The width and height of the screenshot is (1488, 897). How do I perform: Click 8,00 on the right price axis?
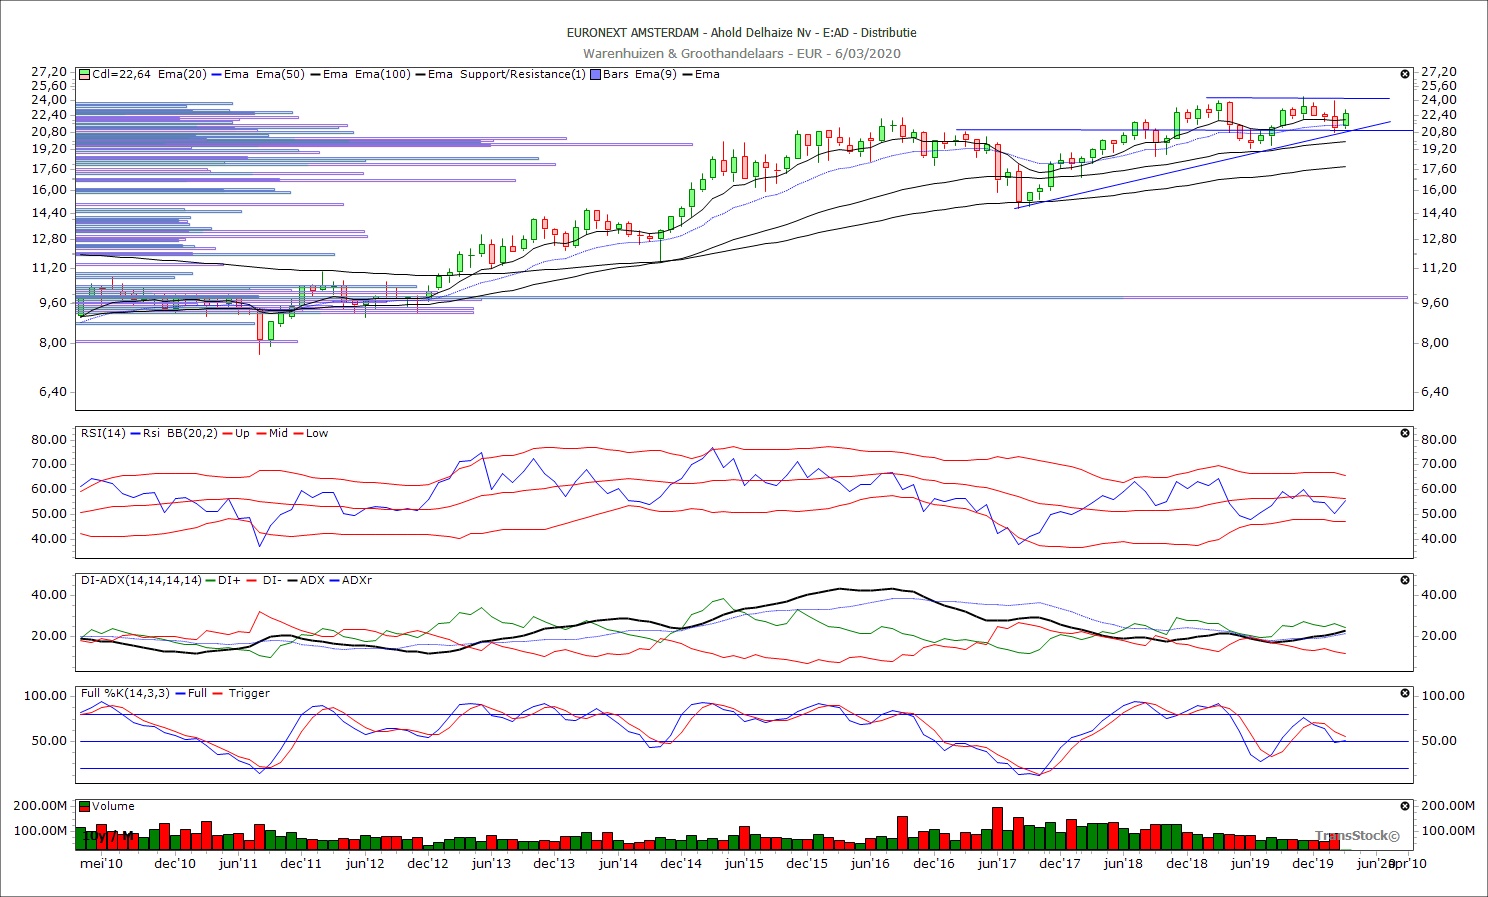pos(1435,342)
